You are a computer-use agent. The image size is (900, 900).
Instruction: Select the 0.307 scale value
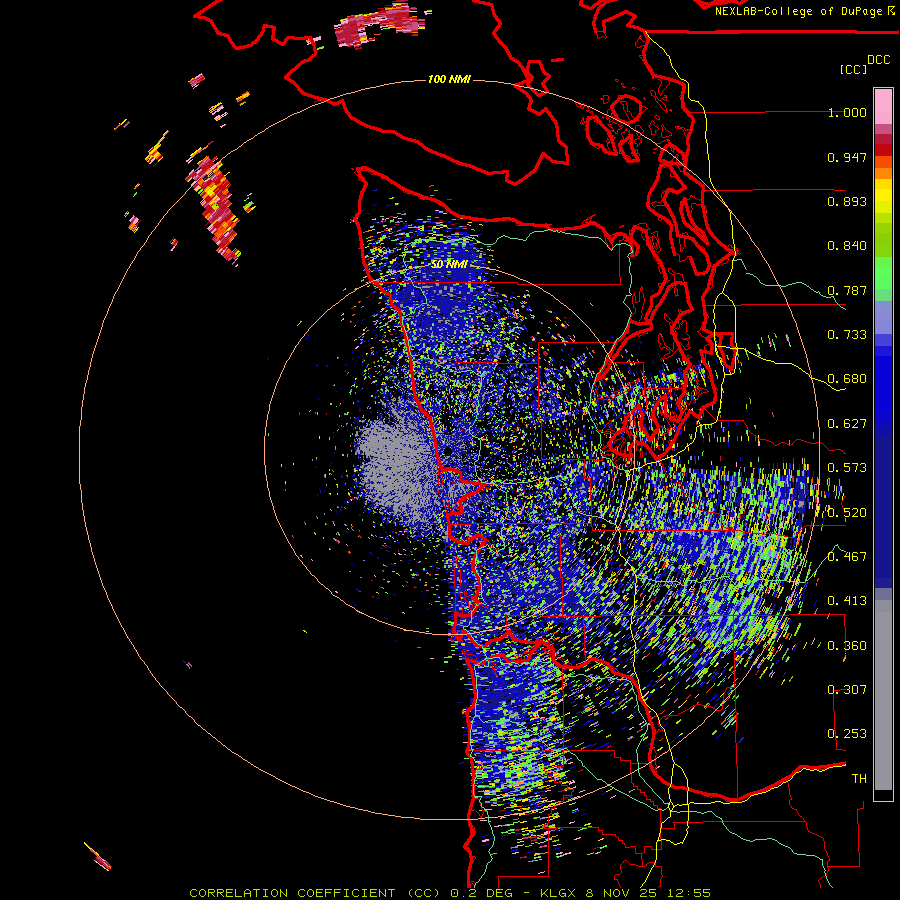(847, 690)
